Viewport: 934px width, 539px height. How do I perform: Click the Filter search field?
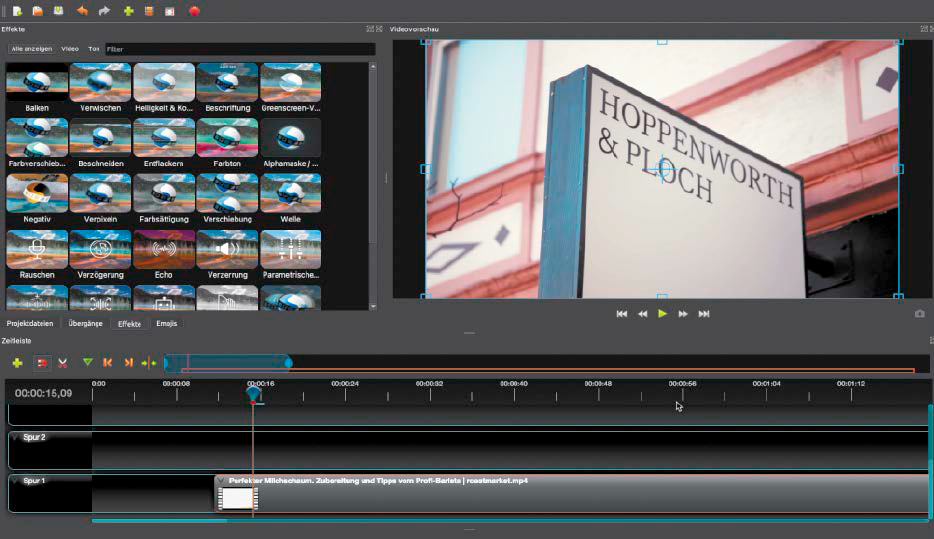click(x=240, y=49)
